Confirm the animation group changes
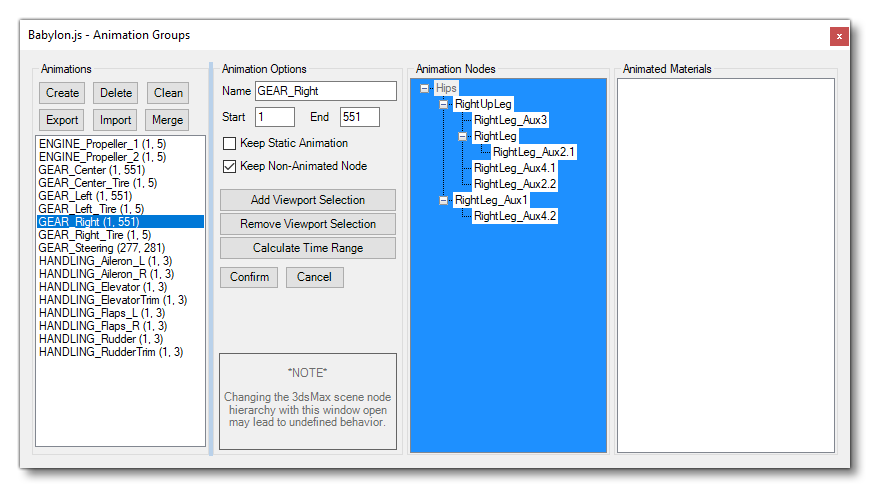The image size is (870, 488). [x=249, y=277]
